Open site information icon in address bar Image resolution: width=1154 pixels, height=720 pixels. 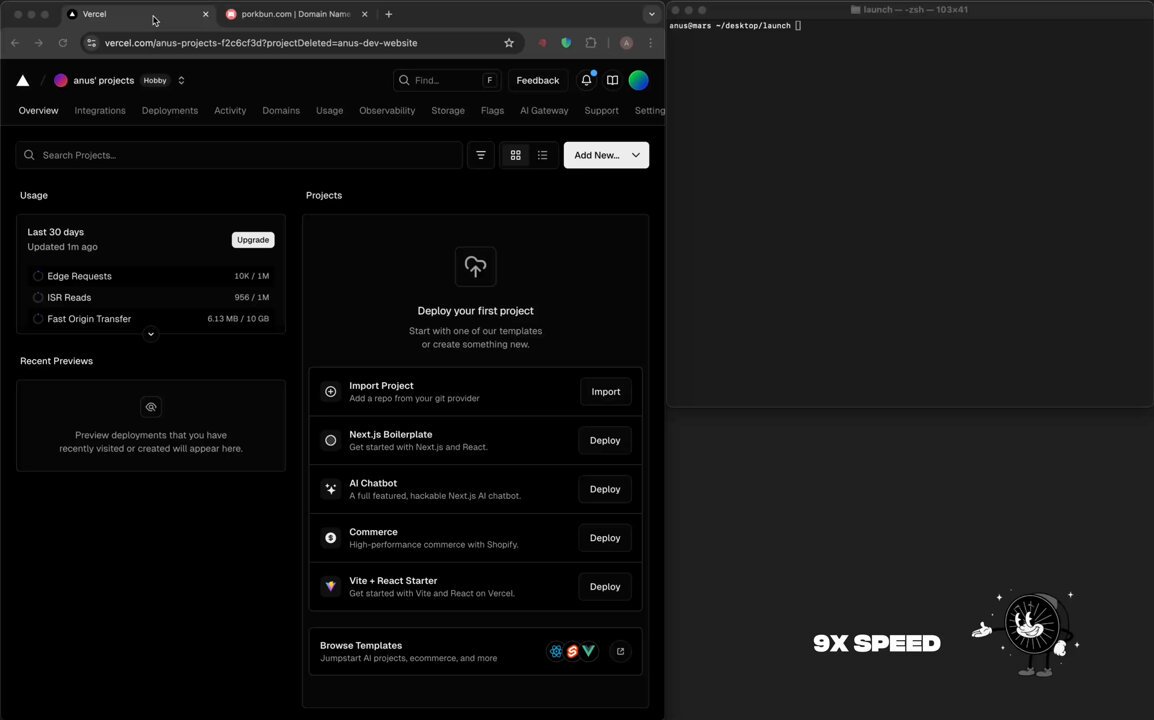pos(91,43)
